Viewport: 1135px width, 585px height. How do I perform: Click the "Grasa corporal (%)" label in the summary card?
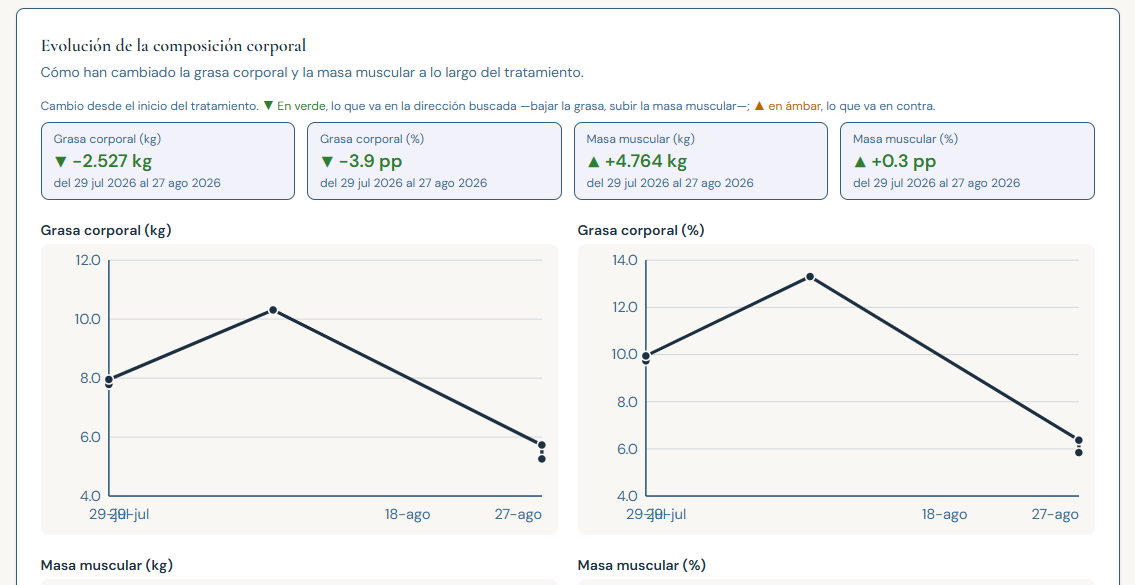click(372, 139)
